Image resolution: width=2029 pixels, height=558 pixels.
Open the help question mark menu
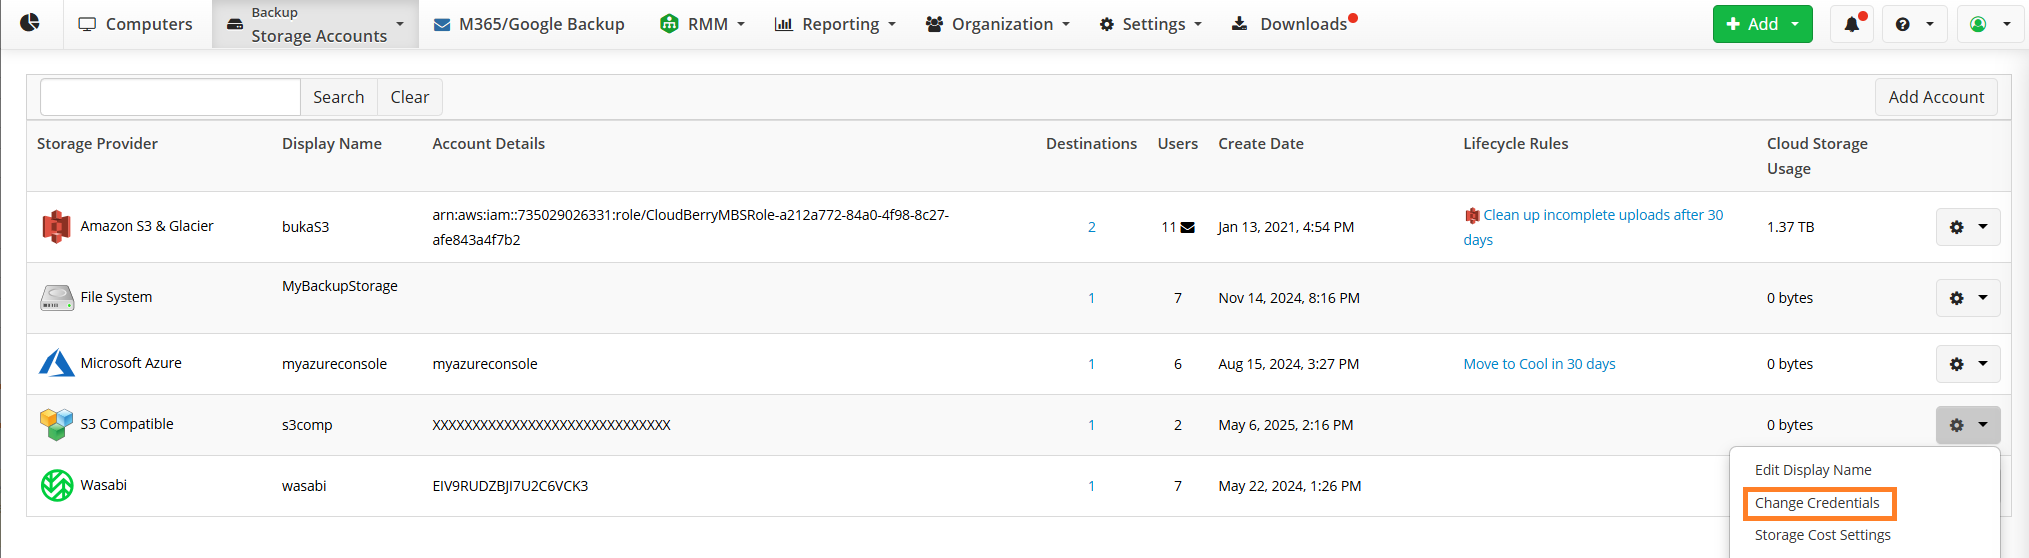[x=1914, y=24]
